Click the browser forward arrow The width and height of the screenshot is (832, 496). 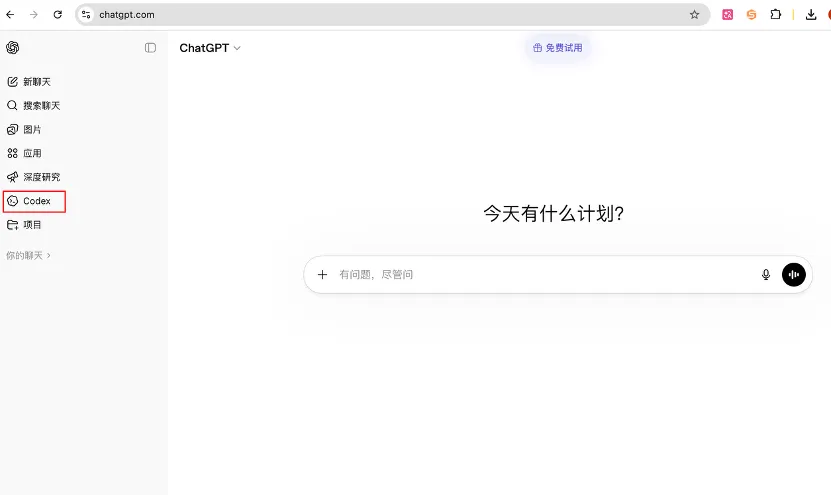click(x=34, y=15)
